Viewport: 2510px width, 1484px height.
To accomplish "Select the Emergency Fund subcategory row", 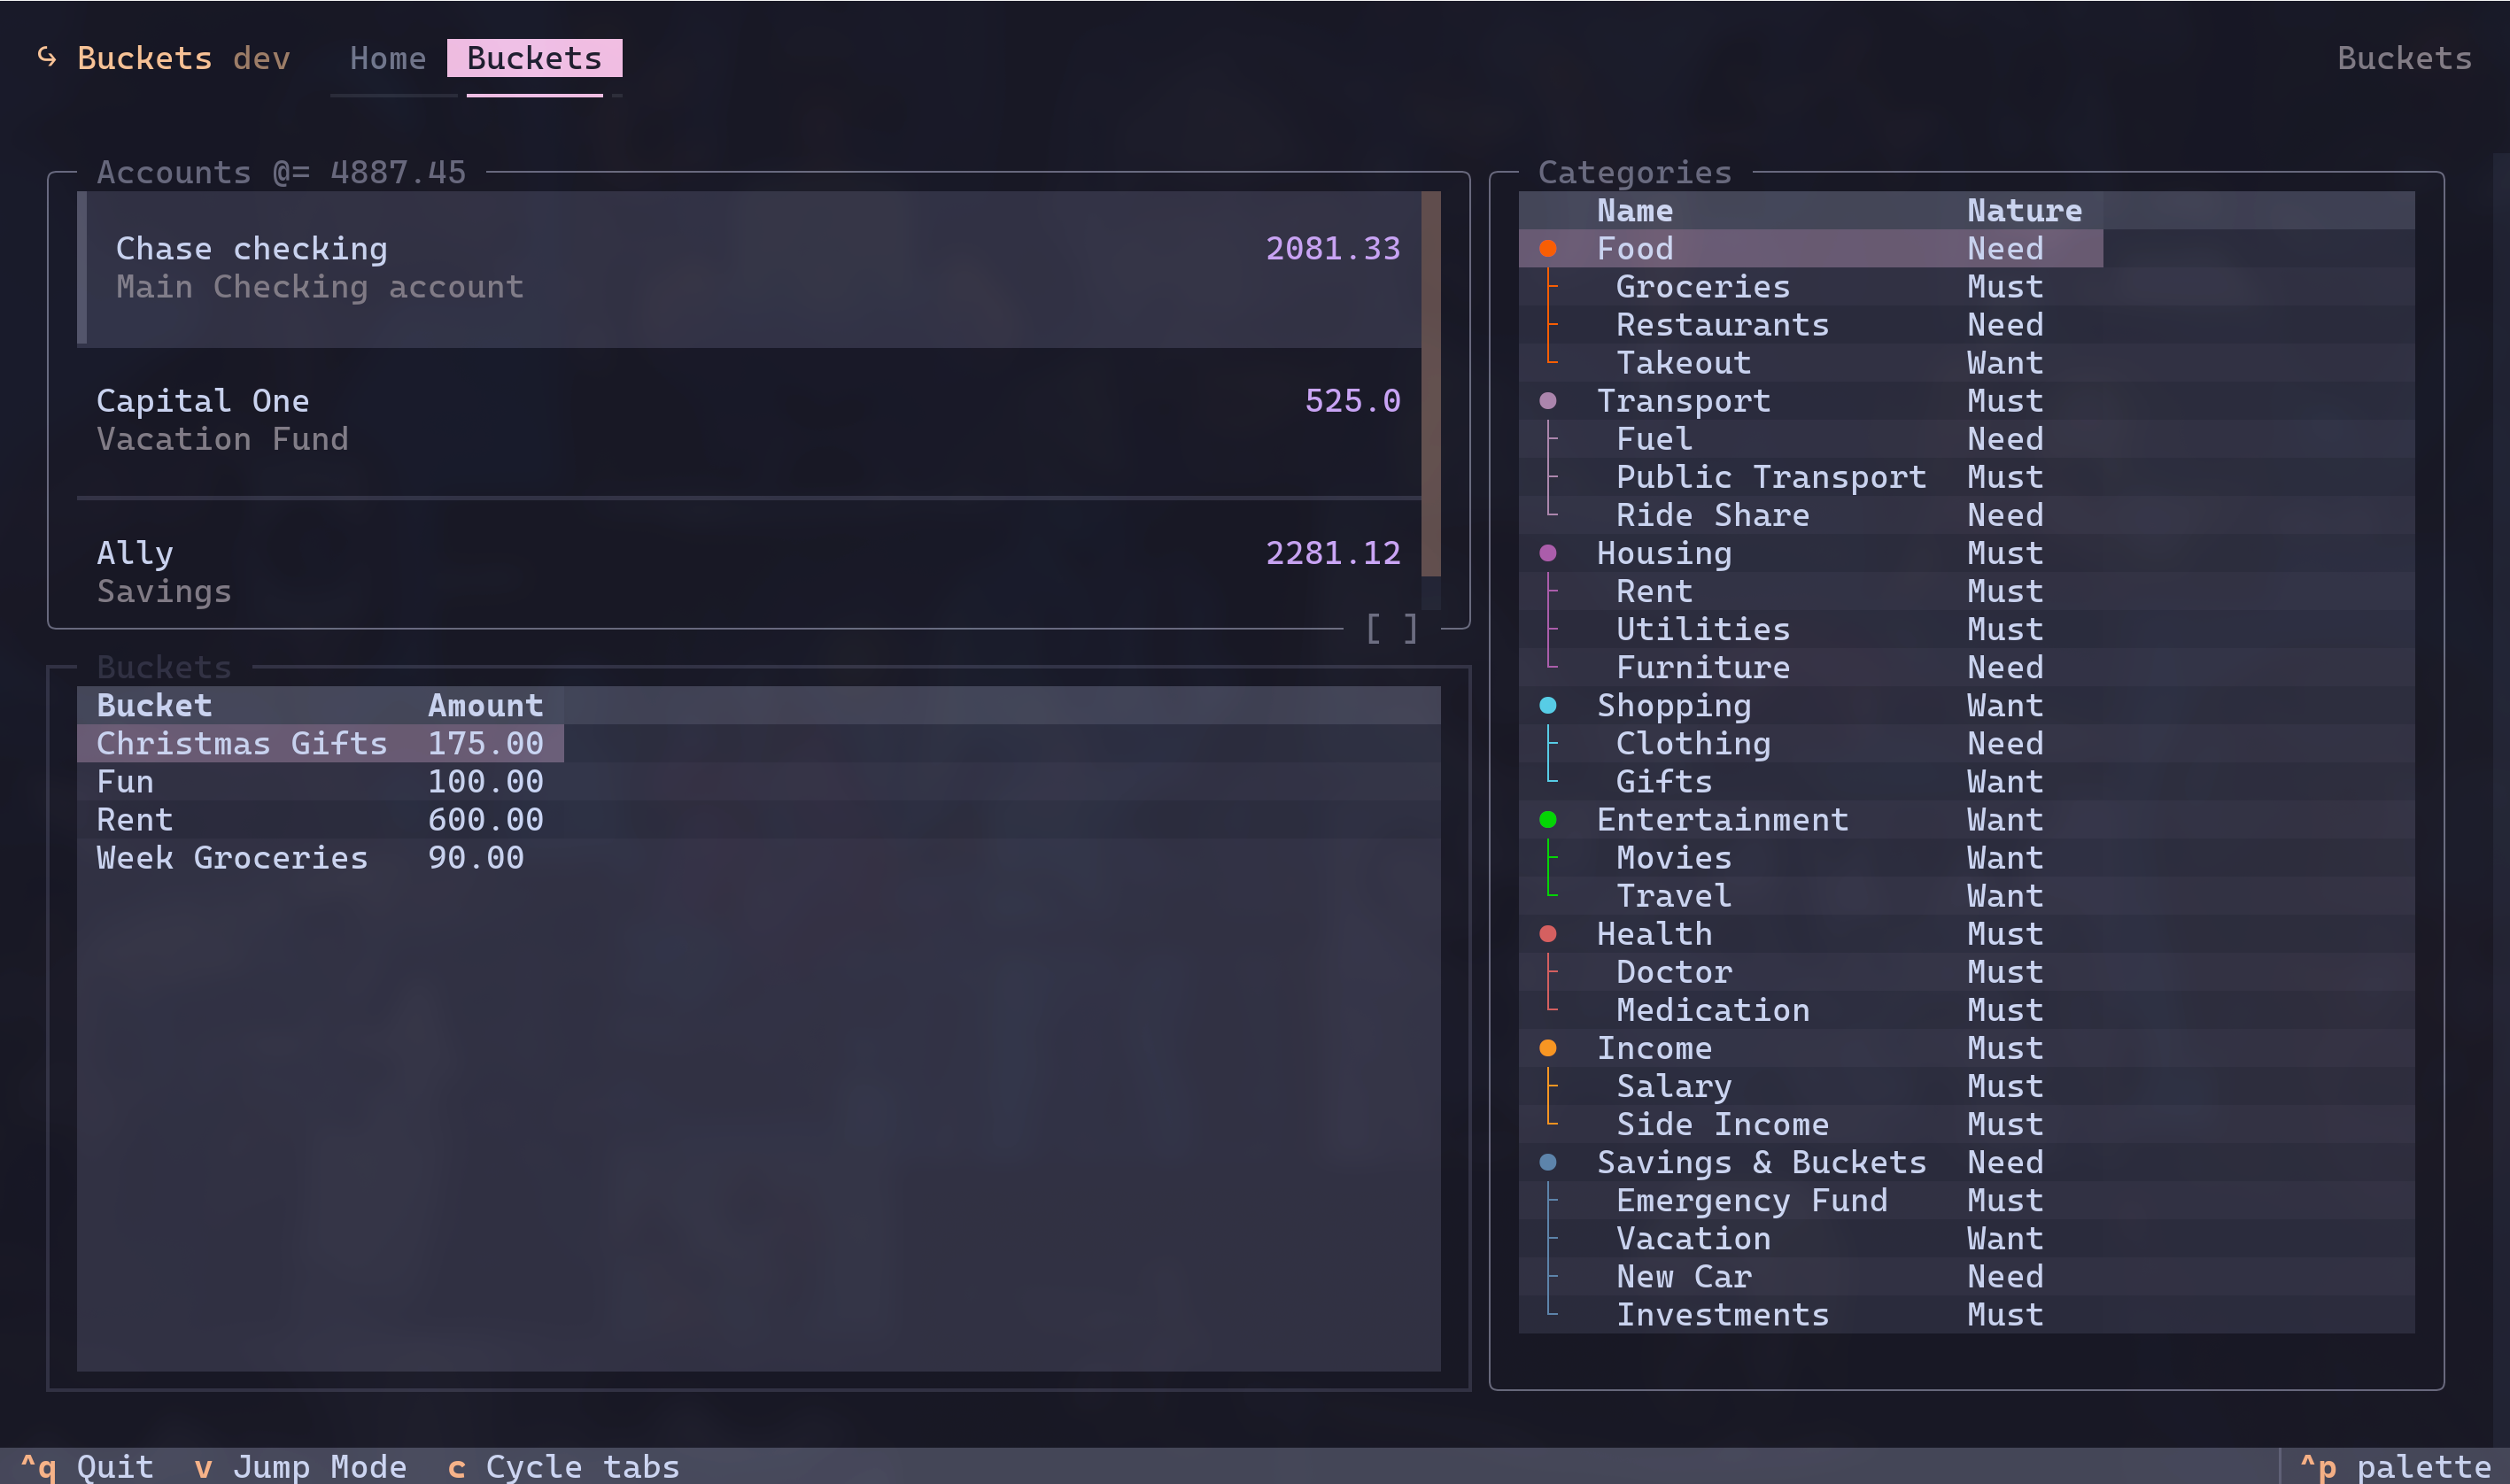I will (1751, 1200).
